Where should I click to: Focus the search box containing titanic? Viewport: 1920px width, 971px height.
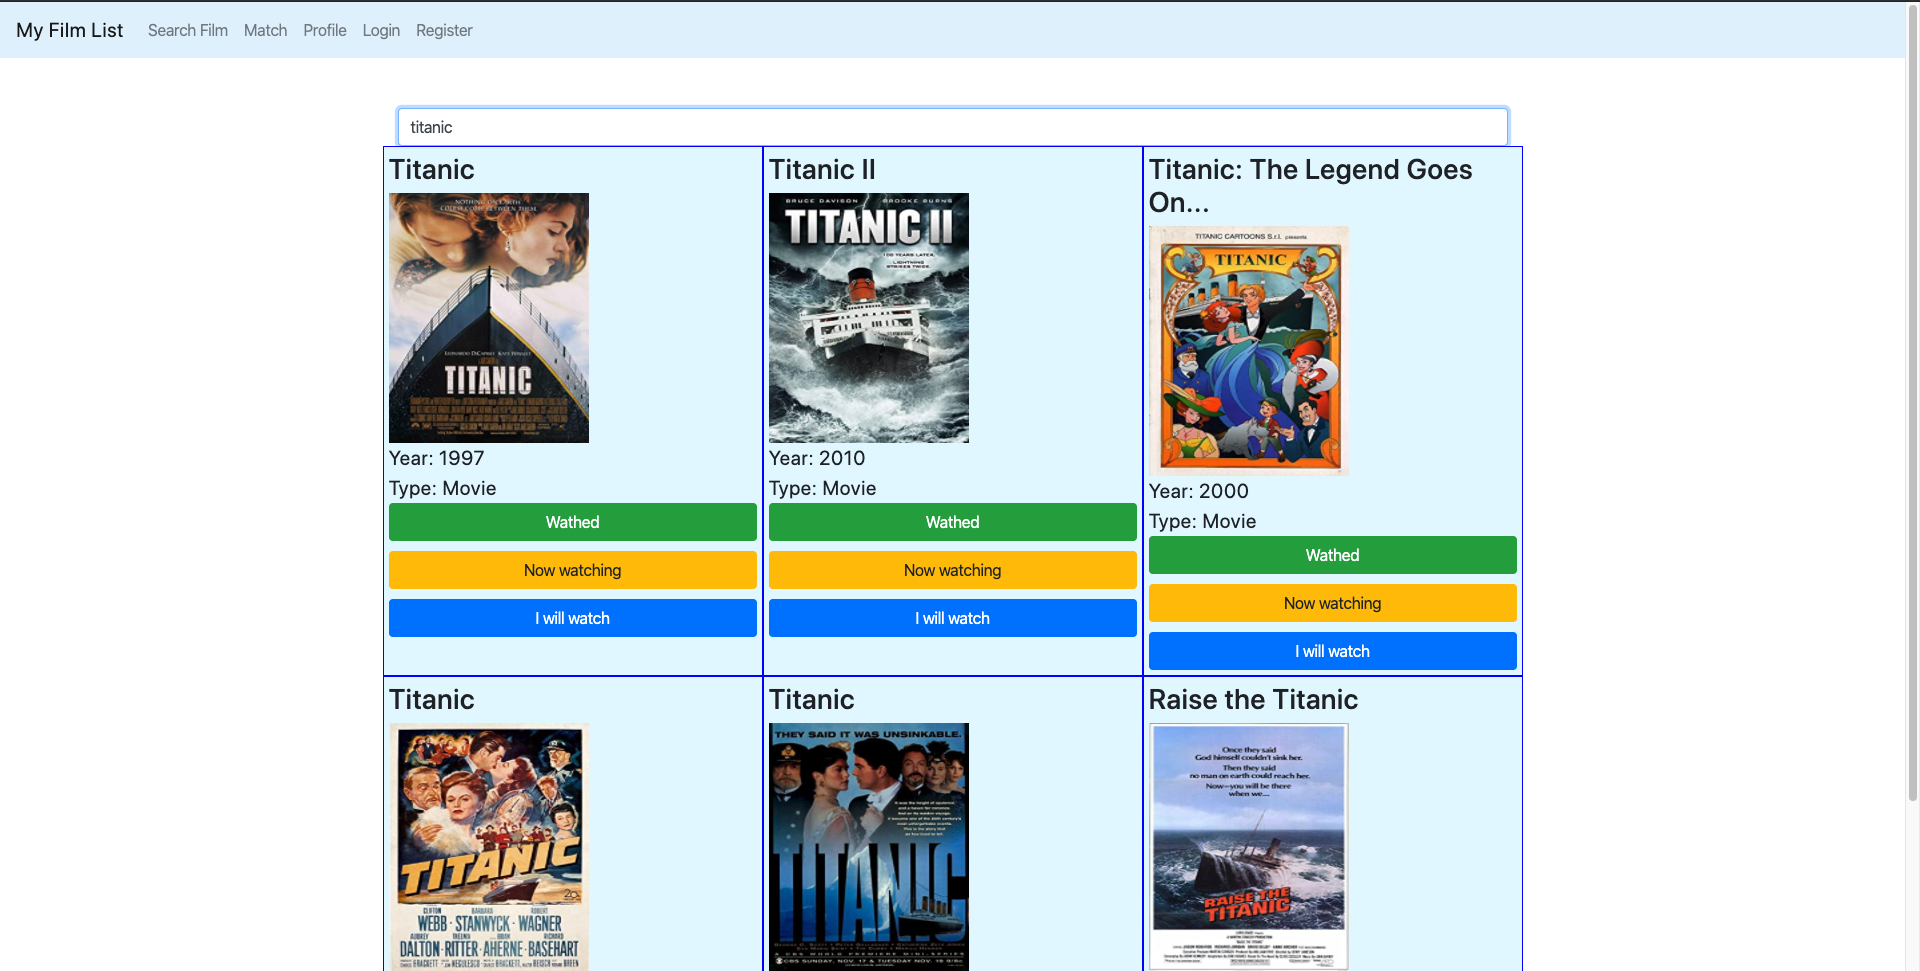tap(952, 127)
